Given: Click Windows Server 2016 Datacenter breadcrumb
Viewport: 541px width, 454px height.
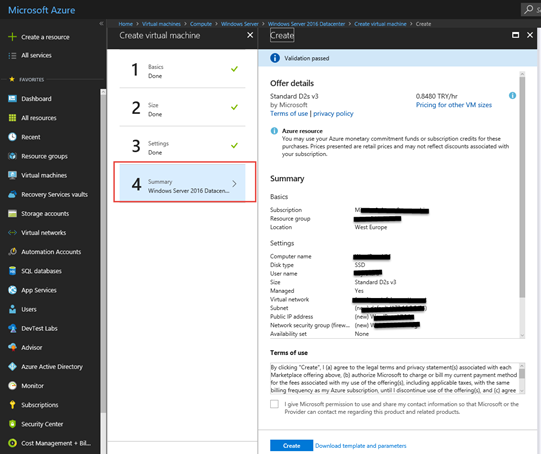Looking at the screenshot, I should [x=306, y=24].
